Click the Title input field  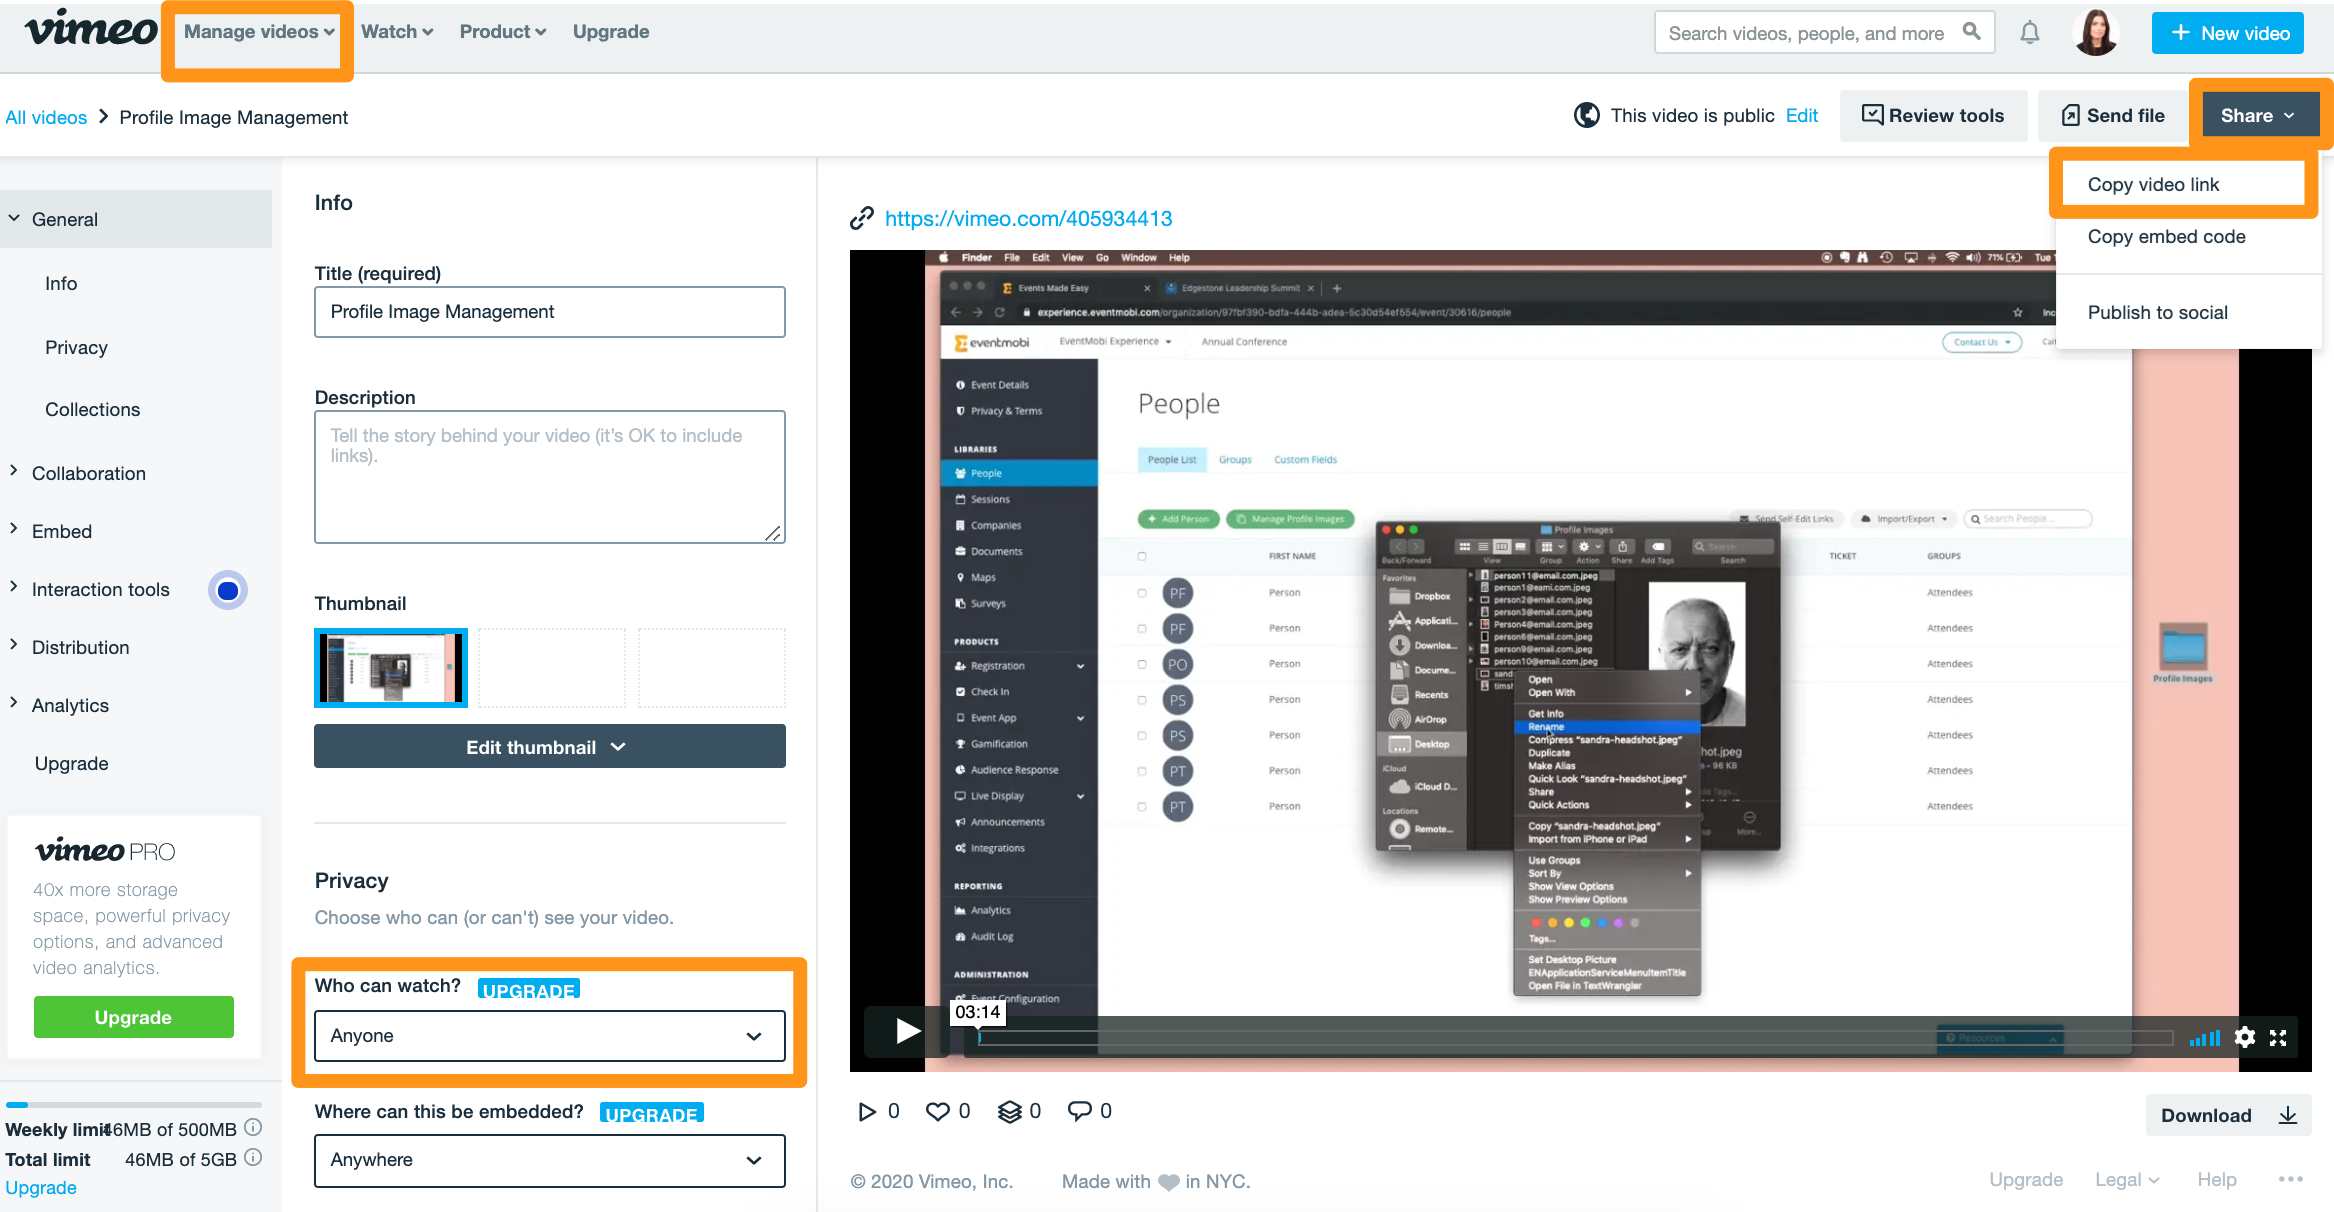pyautogui.click(x=546, y=310)
